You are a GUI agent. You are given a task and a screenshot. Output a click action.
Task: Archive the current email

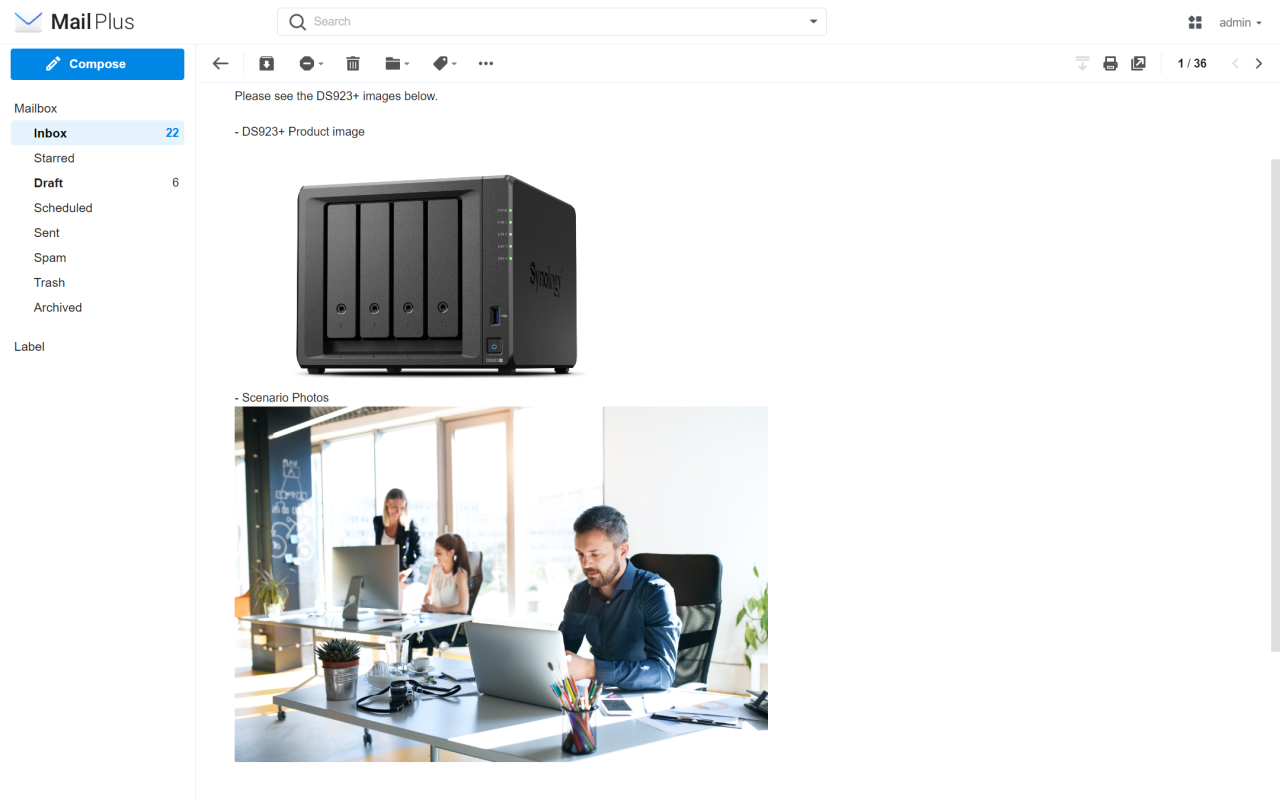point(266,63)
